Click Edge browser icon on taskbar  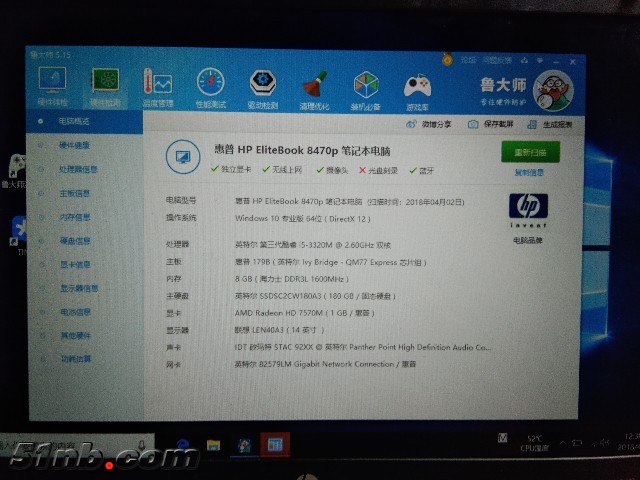(x=182, y=444)
